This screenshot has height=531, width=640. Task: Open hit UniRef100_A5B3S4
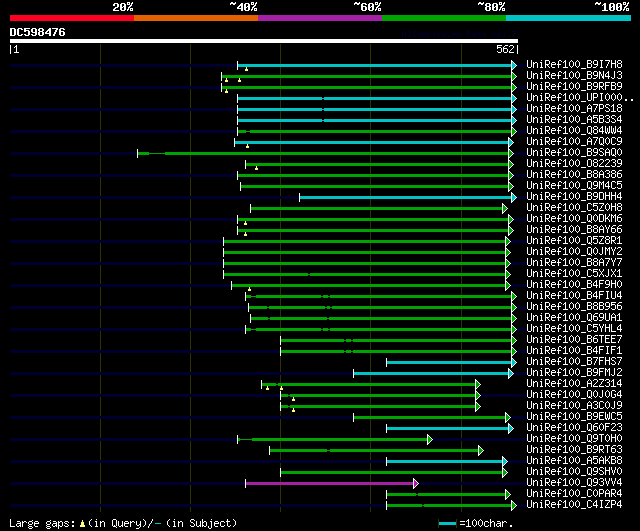pos(574,119)
